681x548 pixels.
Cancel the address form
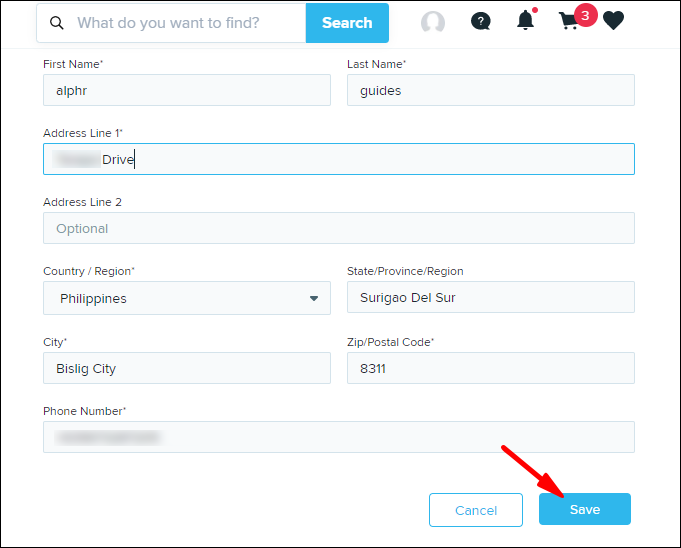(x=476, y=510)
